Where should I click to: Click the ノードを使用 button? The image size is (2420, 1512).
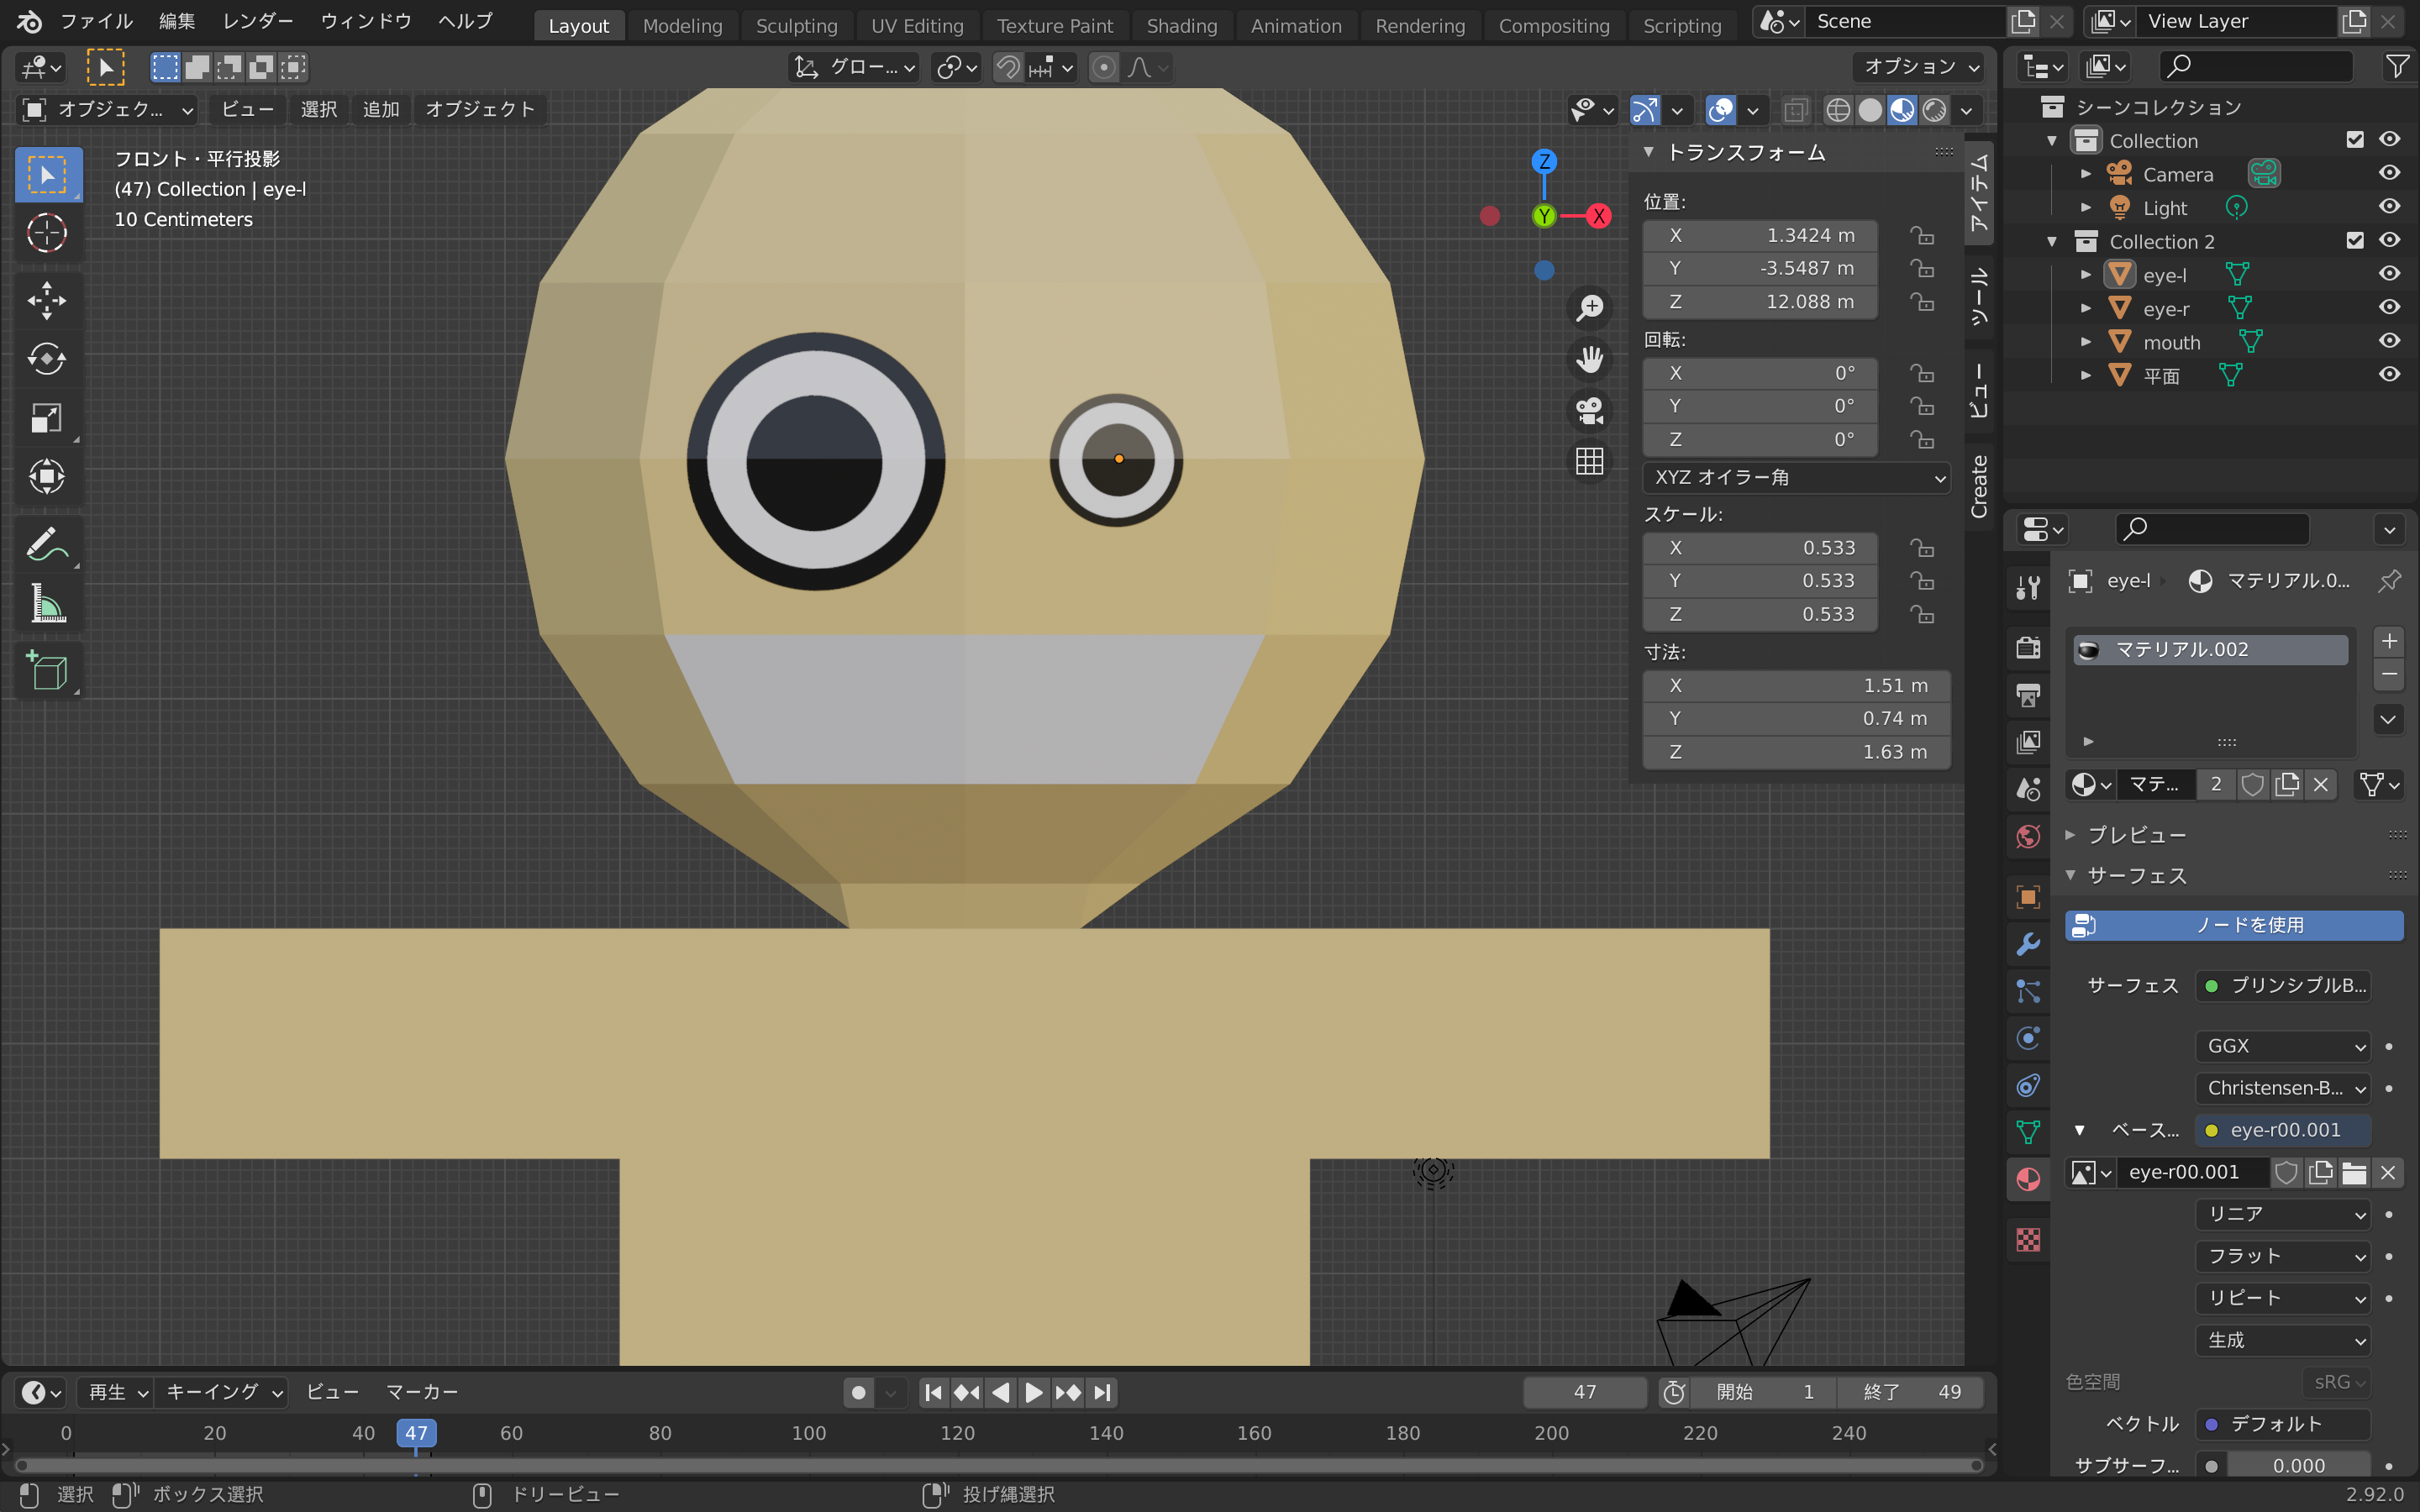coord(2234,925)
